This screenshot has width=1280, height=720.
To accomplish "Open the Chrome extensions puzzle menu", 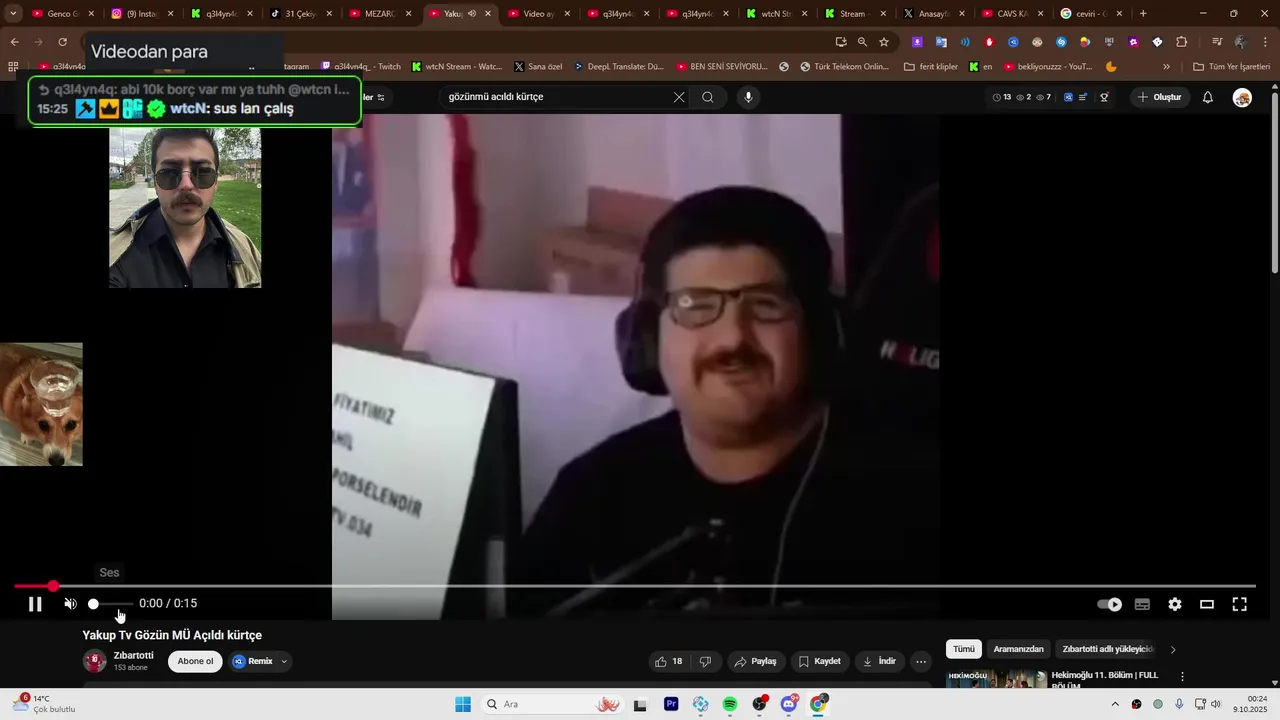I will (1182, 42).
